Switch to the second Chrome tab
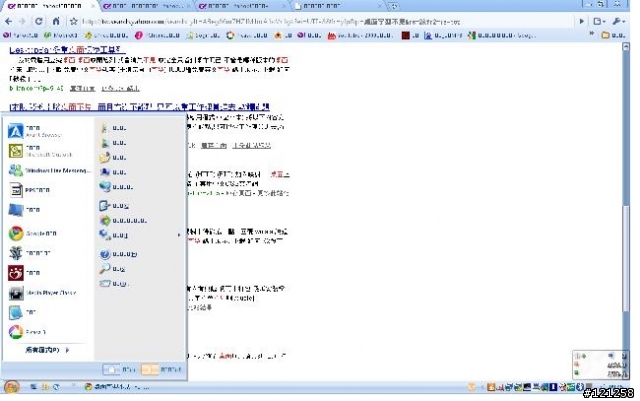The height and width of the screenshot is (401, 640). pos(147,6)
